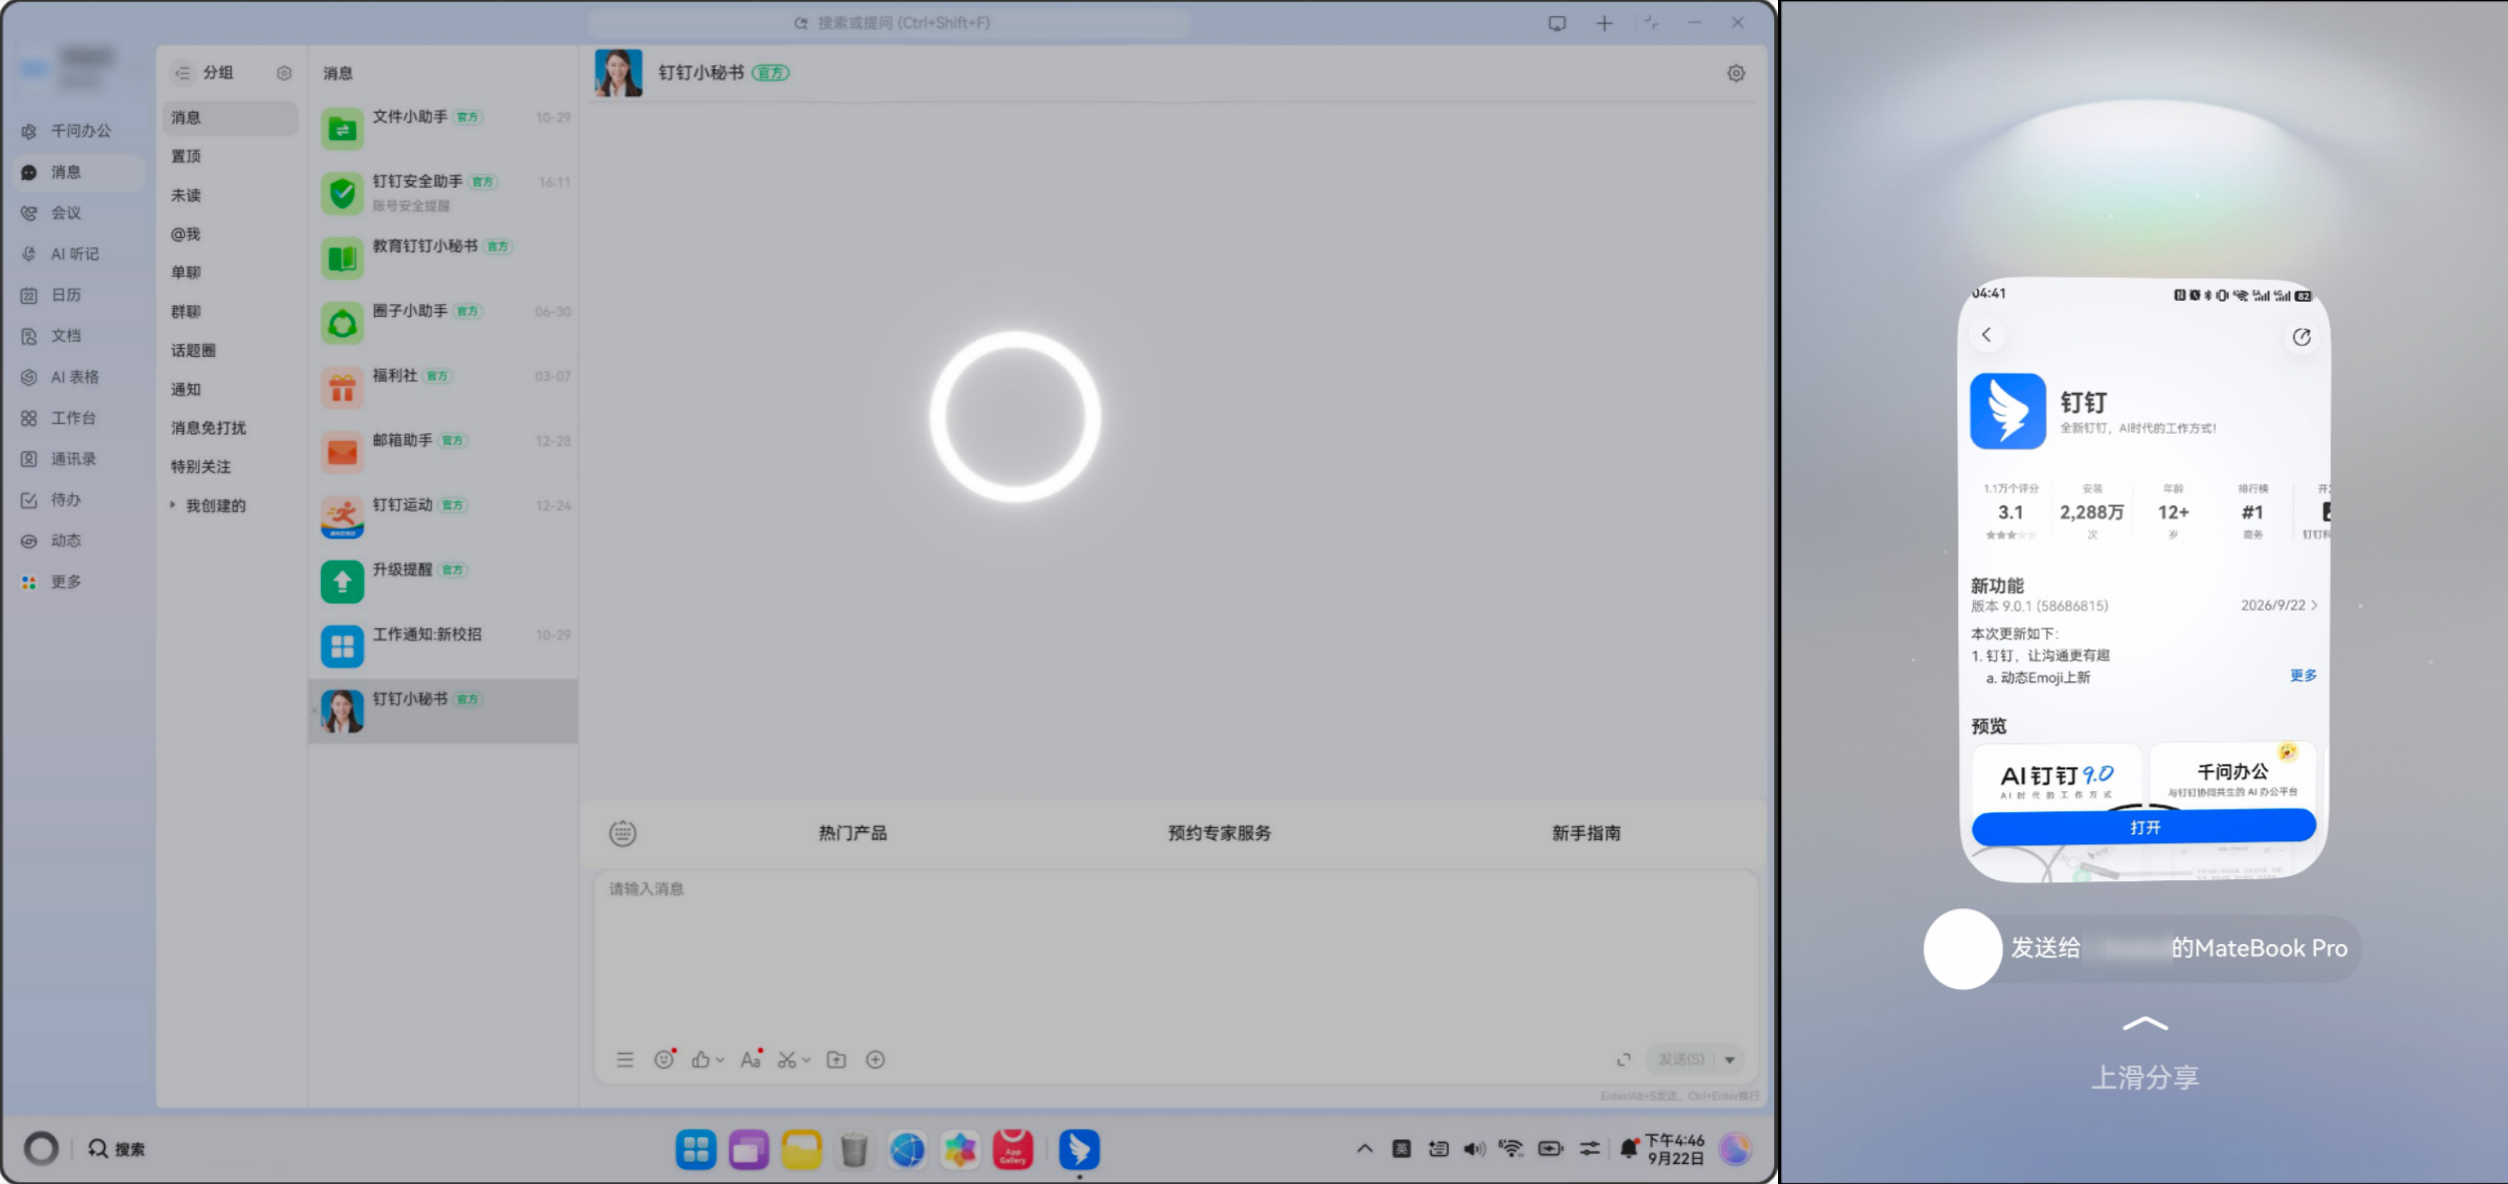Open the taskbar 搜索 search

click(117, 1149)
